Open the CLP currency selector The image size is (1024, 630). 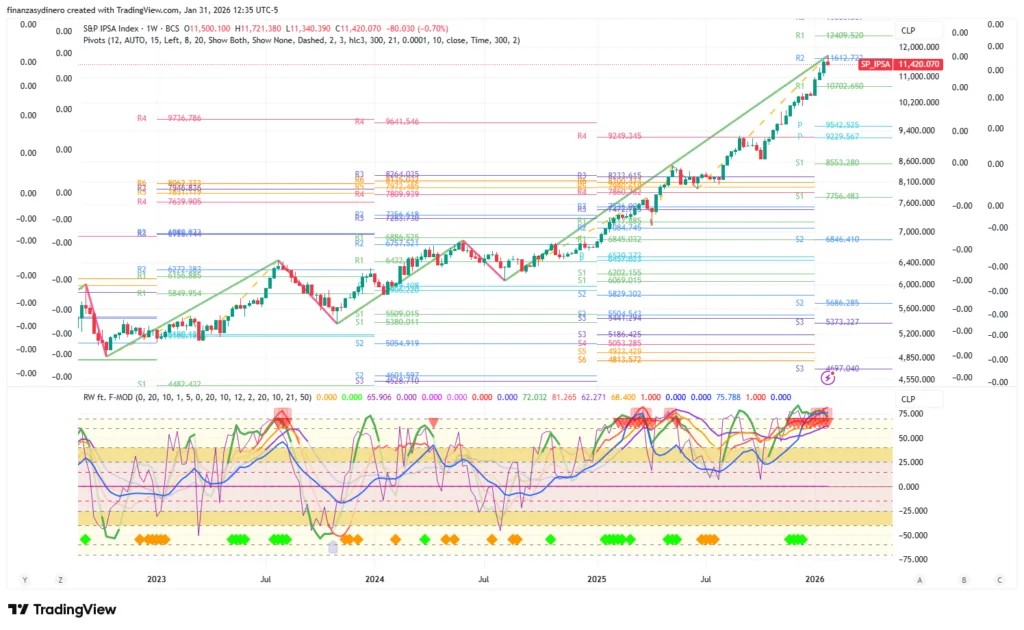pos(908,31)
